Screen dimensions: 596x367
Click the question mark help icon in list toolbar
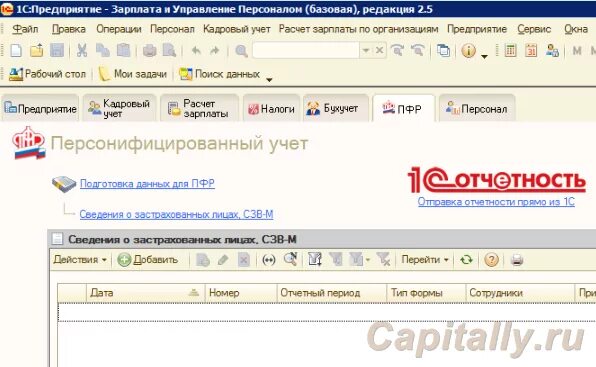(x=491, y=260)
